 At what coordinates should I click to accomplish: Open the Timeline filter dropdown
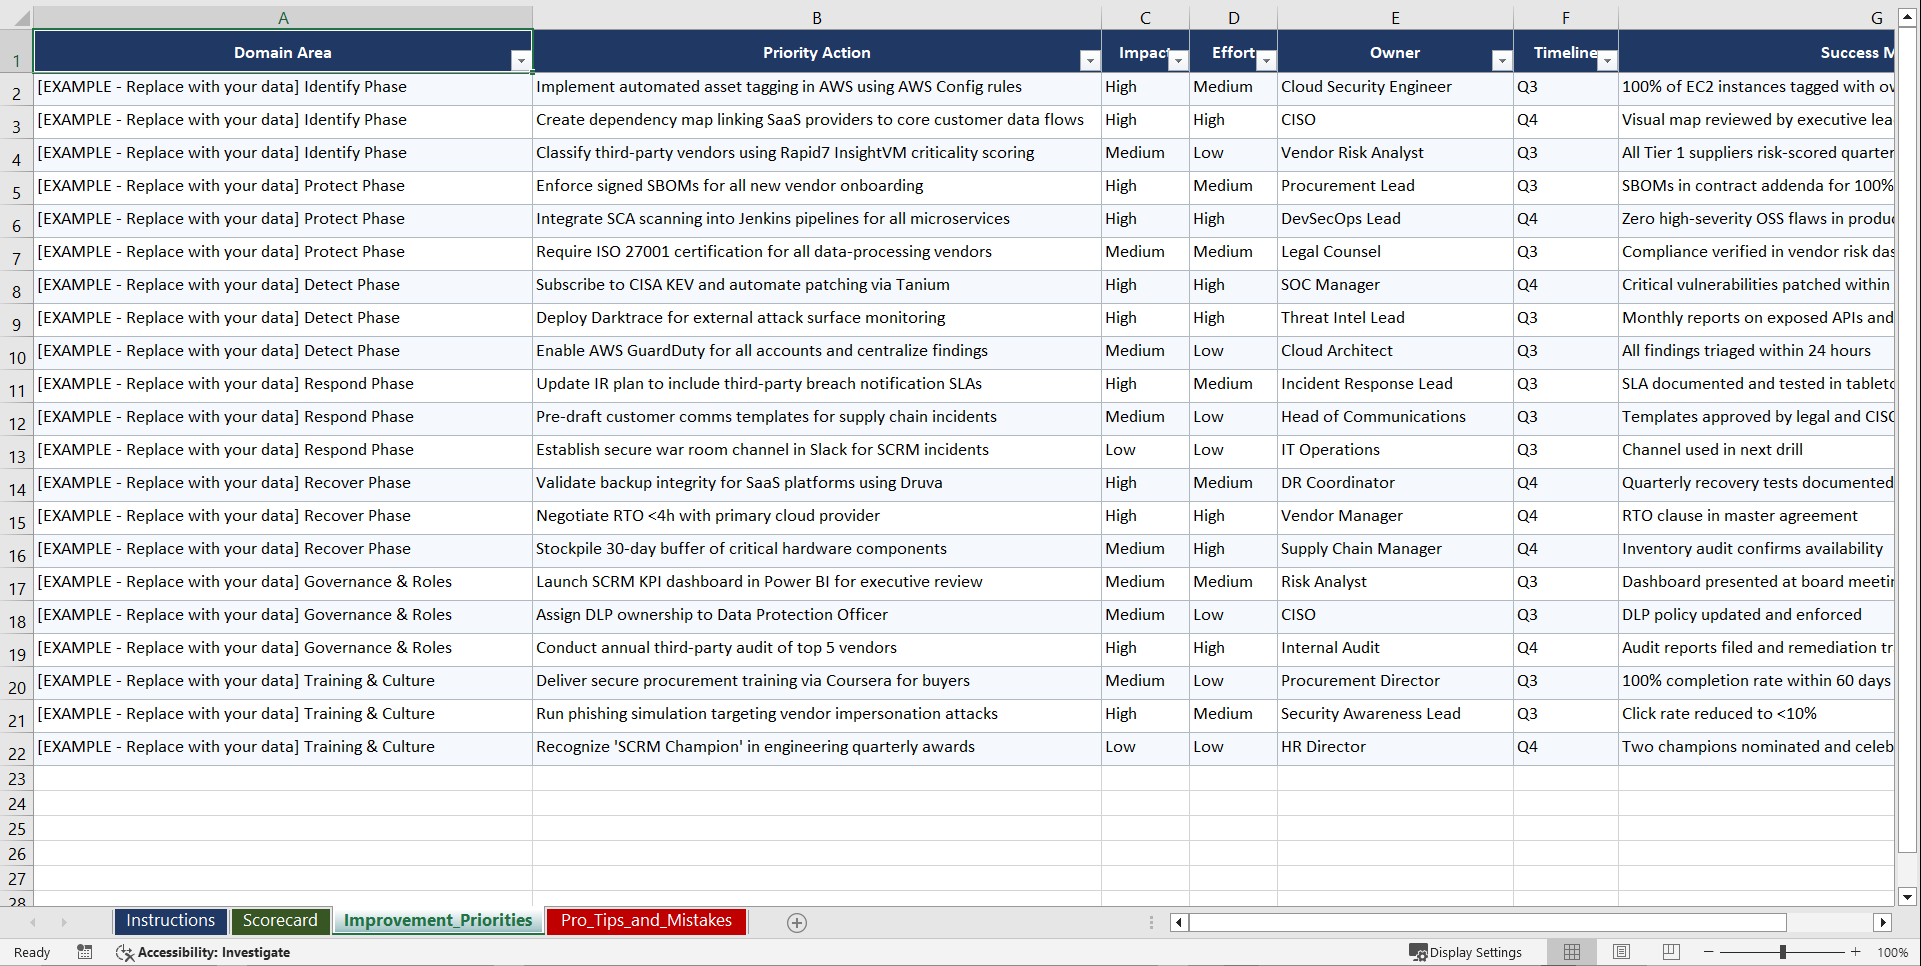click(x=1607, y=60)
